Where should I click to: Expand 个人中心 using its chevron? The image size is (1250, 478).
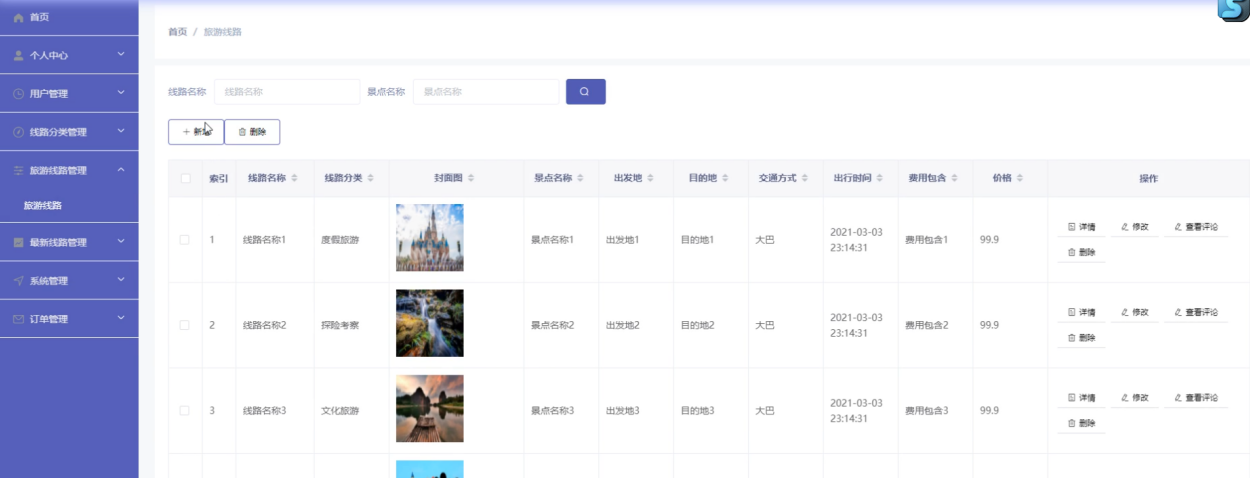click(x=121, y=55)
